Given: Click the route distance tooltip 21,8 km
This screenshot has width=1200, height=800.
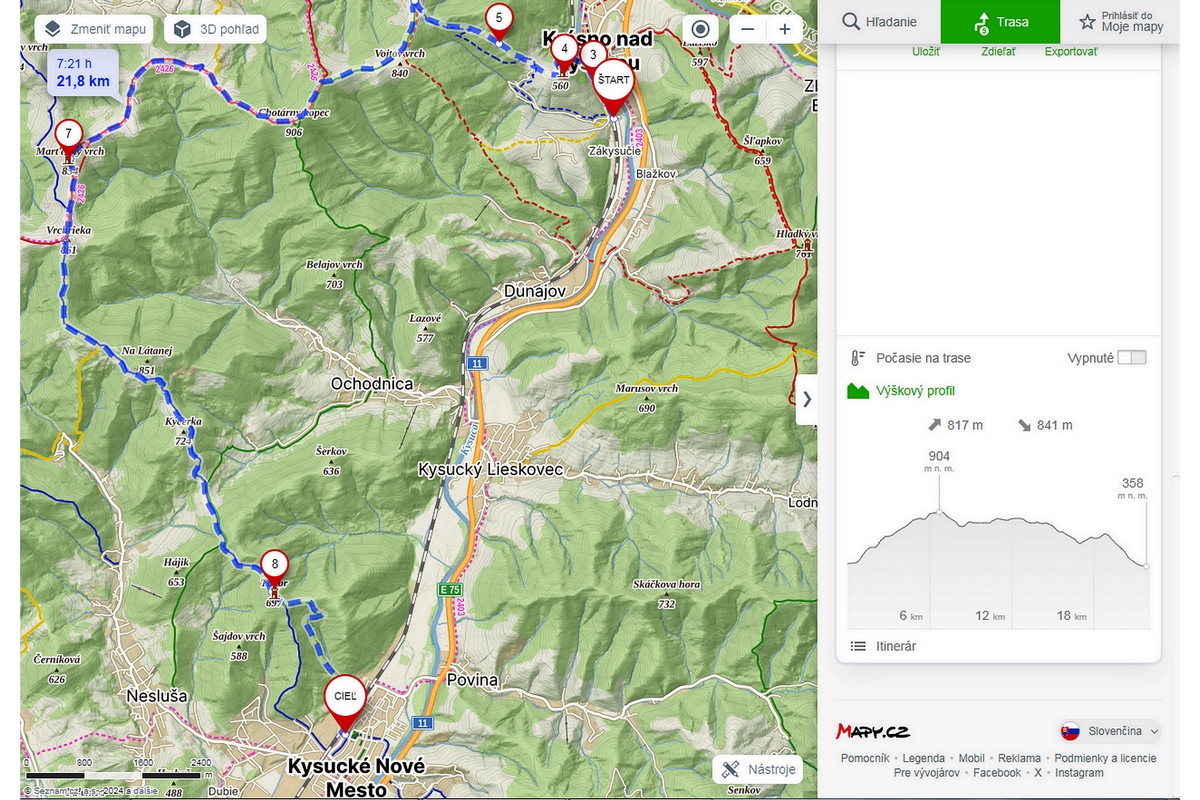Looking at the screenshot, I should pyautogui.click(x=83, y=73).
